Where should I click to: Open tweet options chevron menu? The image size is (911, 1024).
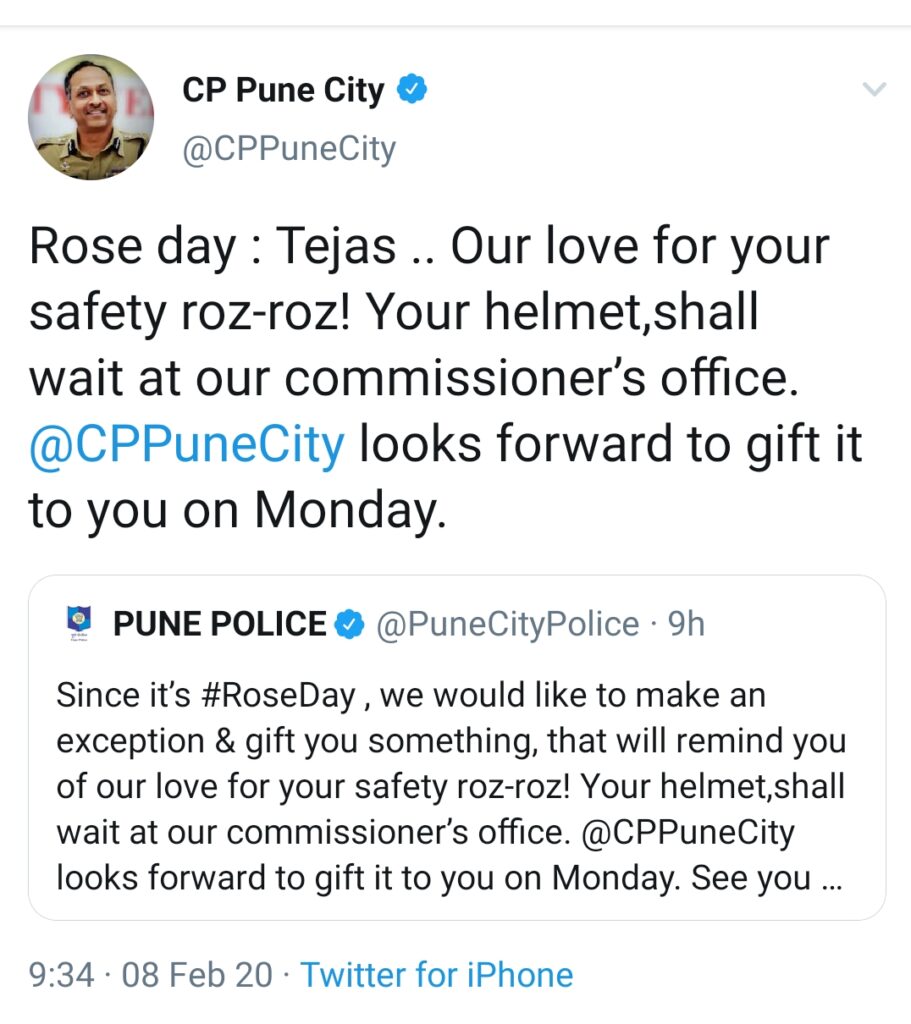[x=874, y=89]
